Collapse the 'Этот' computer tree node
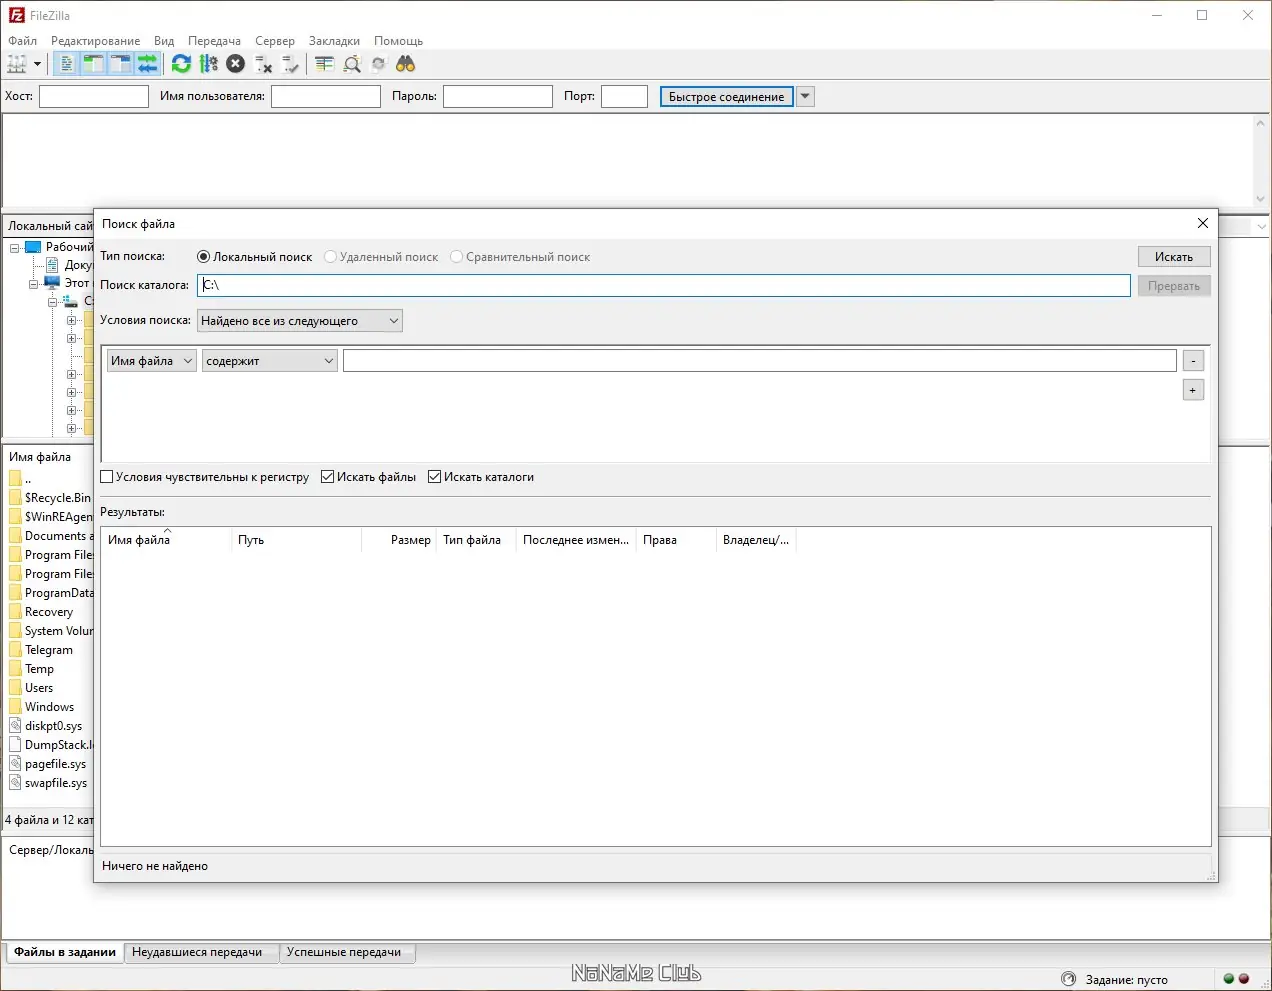The height and width of the screenshot is (991, 1272). tap(33, 283)
